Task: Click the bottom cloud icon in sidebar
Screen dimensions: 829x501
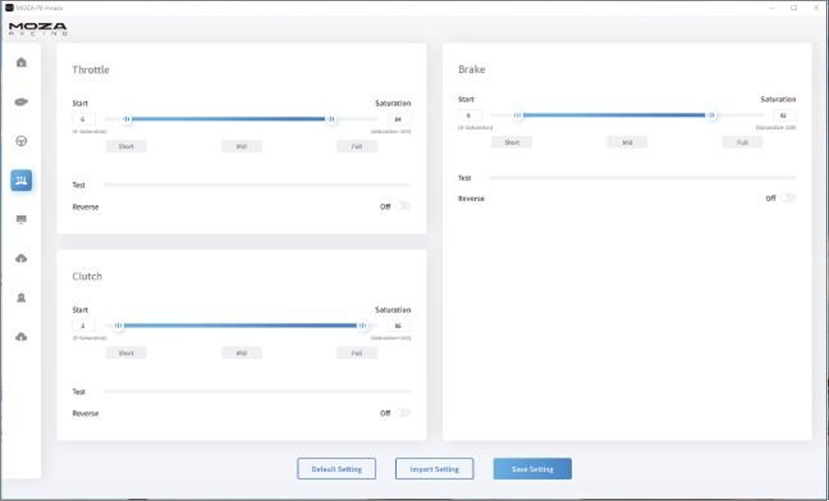Action: (22, 337)
